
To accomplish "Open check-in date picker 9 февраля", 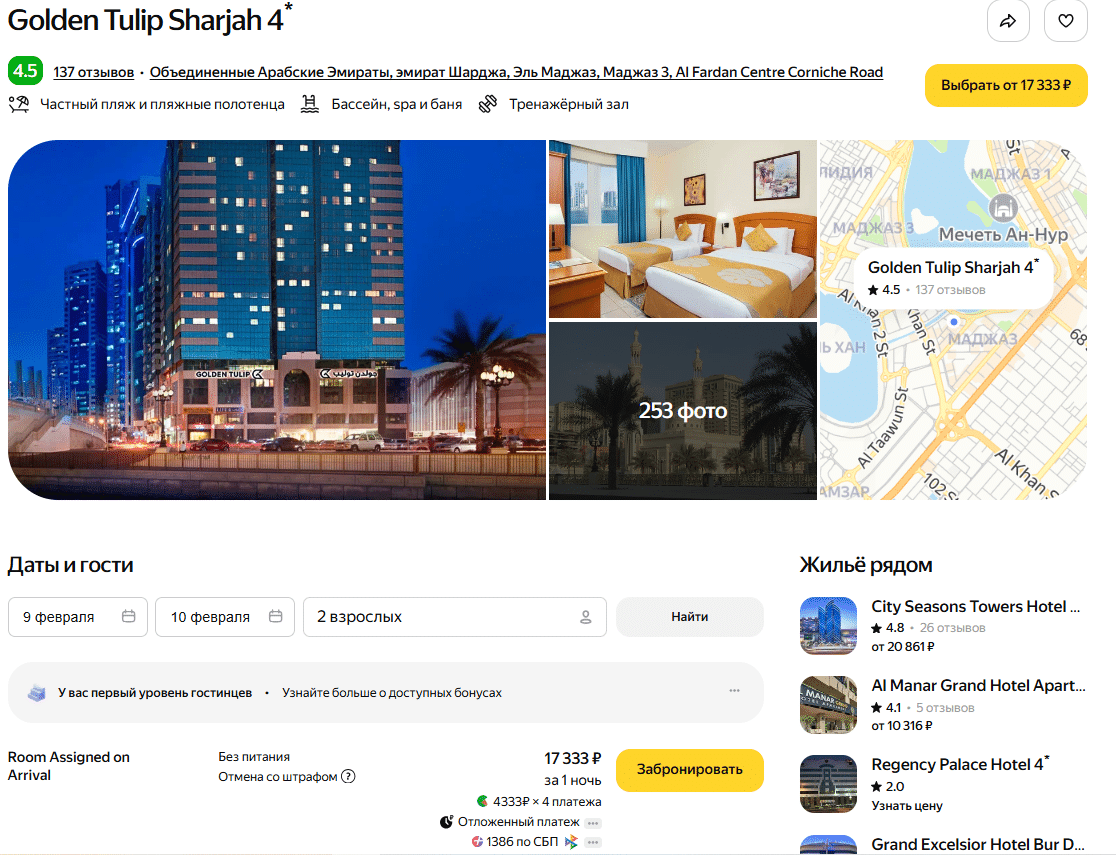I will [x=78, y=617].
